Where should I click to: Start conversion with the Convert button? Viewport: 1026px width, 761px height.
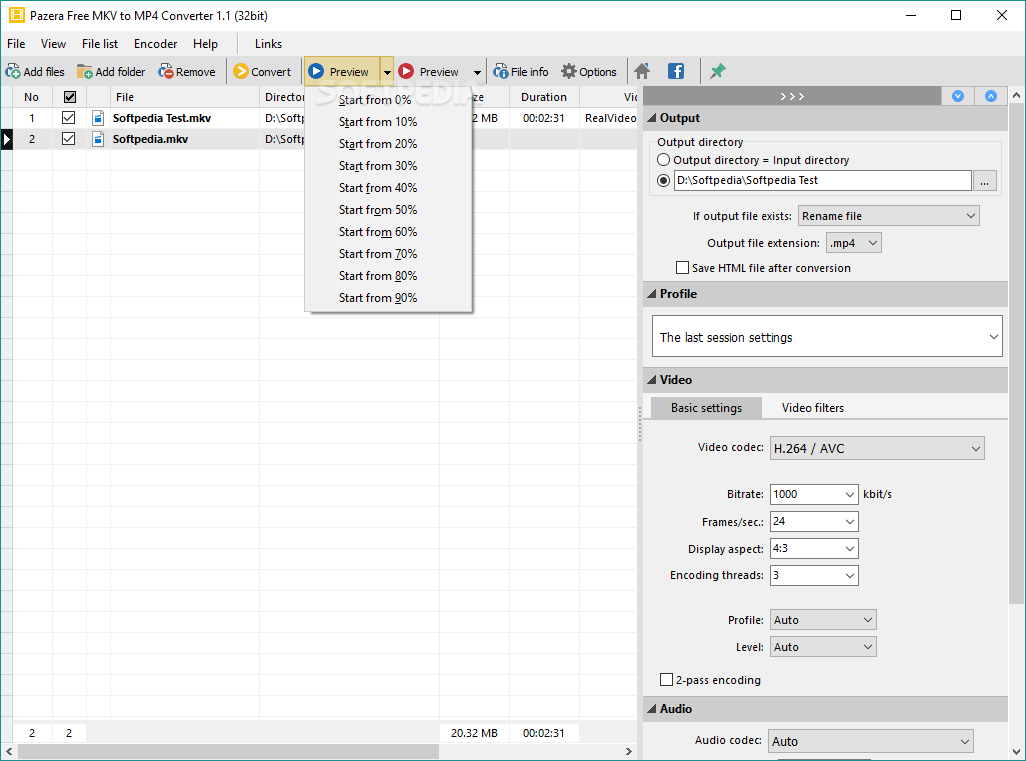pyautogui.click(x=262, y=71)
